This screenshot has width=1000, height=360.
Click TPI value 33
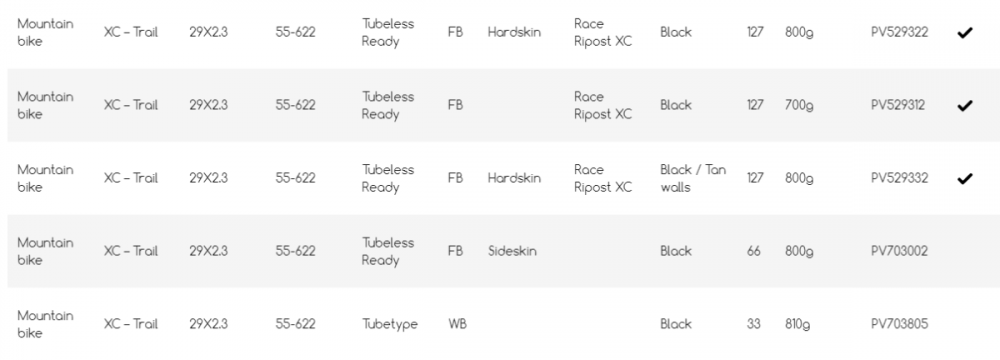click(754, 324)
